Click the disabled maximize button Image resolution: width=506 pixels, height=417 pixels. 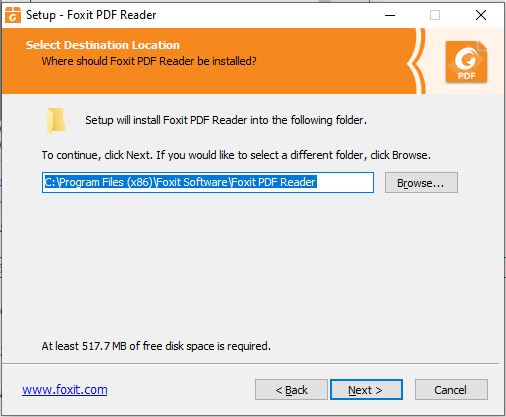pos(435,15)
